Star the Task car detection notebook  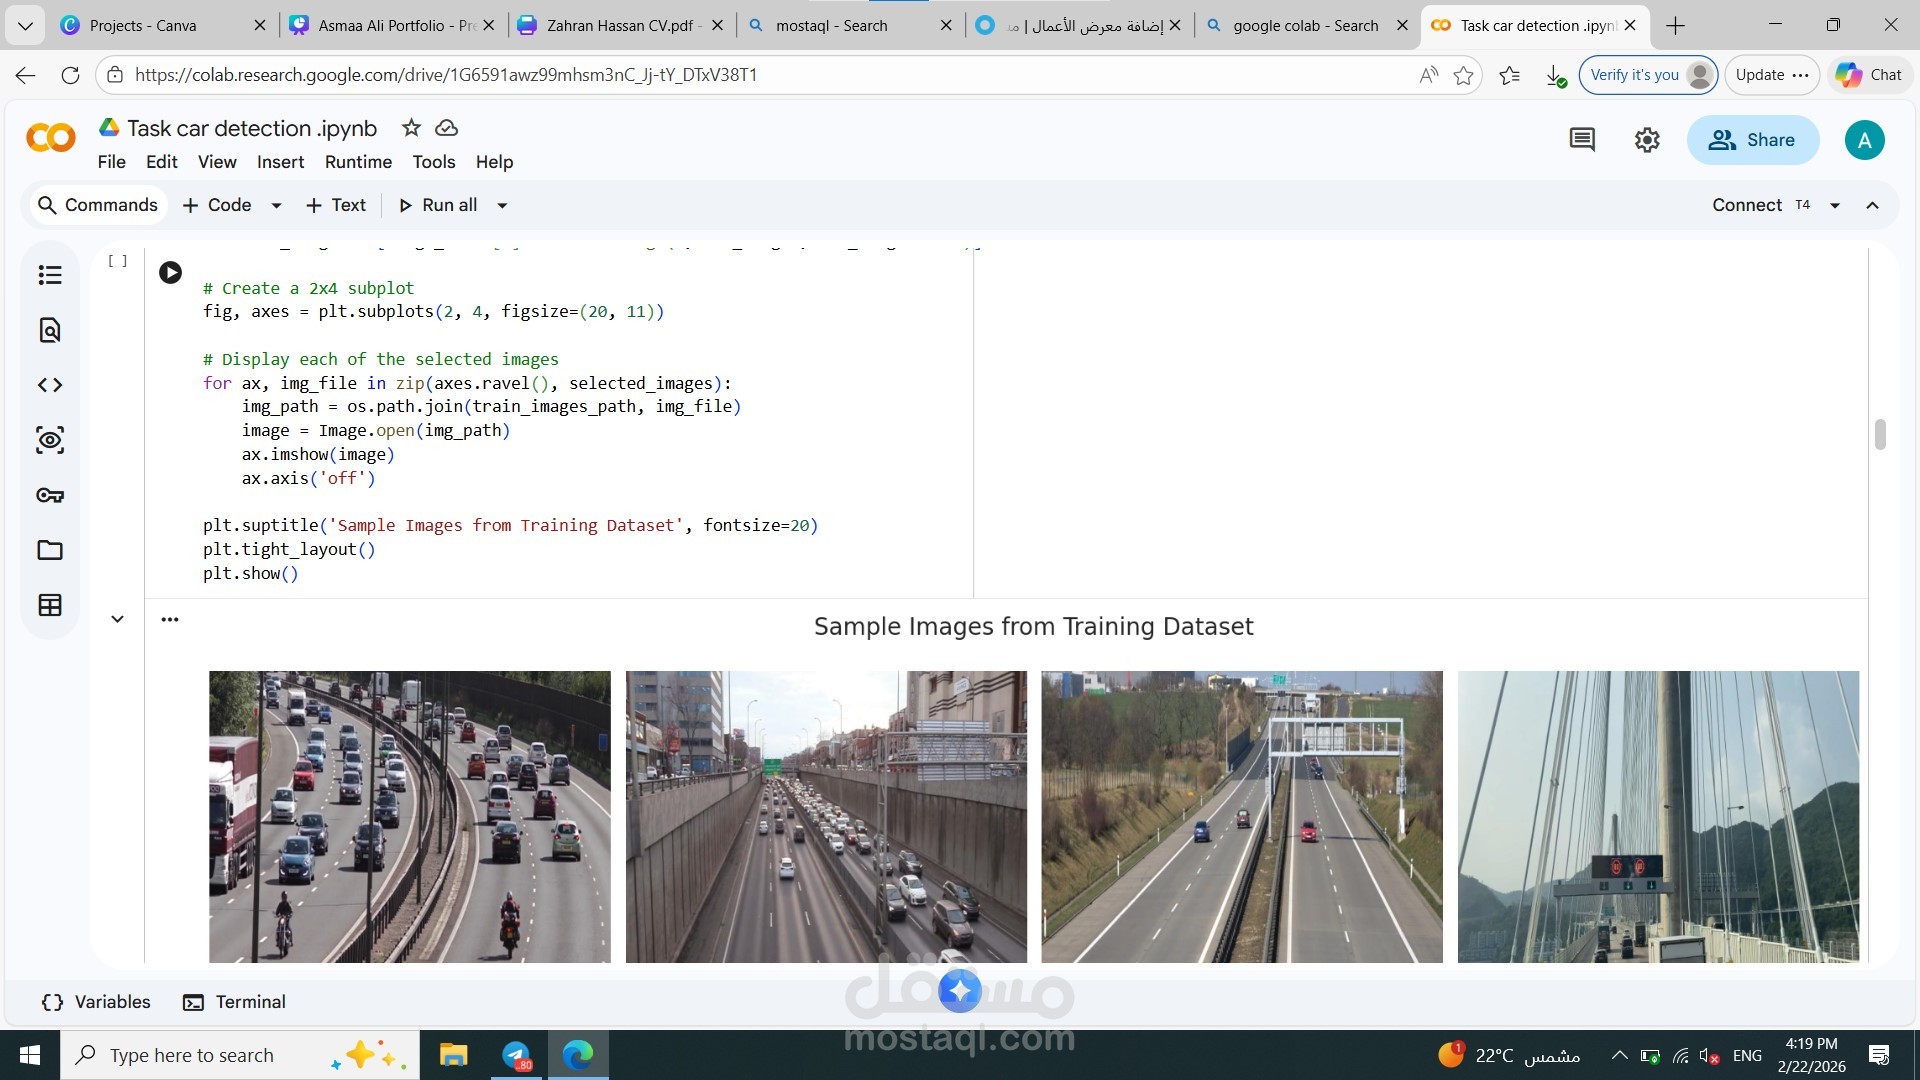411,128
